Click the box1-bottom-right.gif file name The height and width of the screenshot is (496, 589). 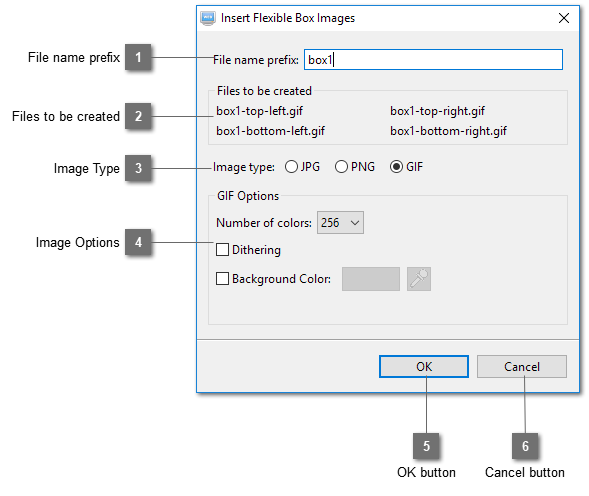point(449,131)
